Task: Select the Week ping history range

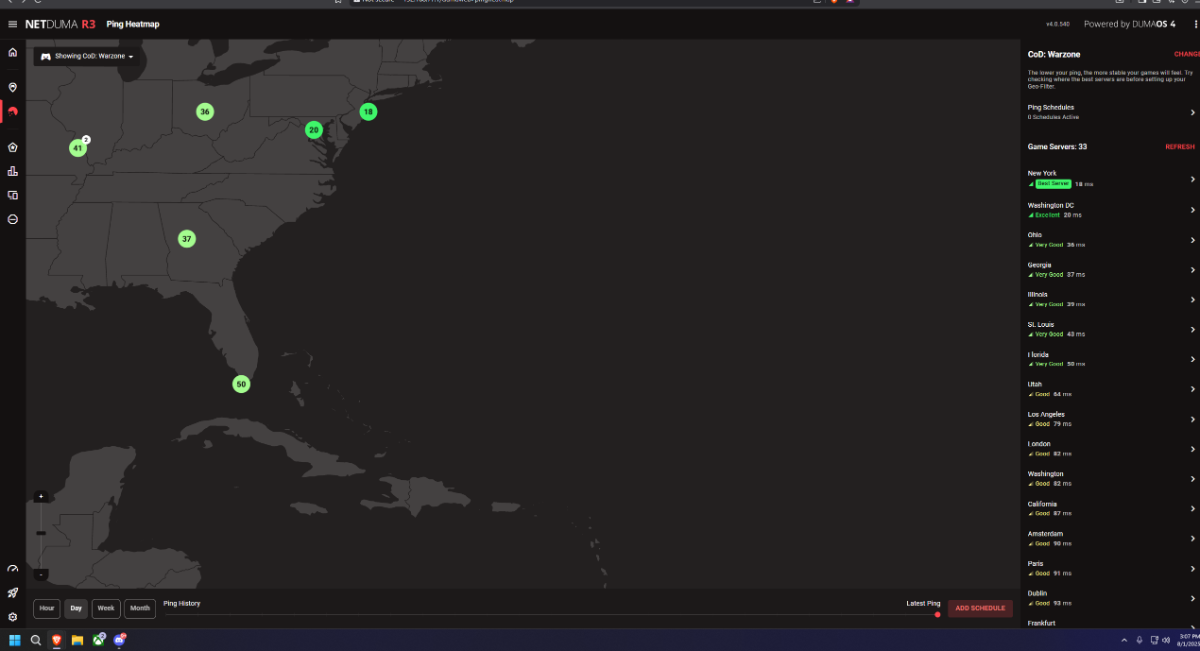Action: 106,608
